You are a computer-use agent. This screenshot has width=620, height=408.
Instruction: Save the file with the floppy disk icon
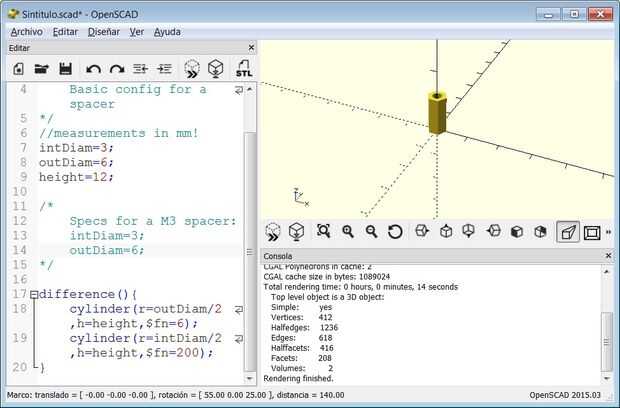[65, 69]
